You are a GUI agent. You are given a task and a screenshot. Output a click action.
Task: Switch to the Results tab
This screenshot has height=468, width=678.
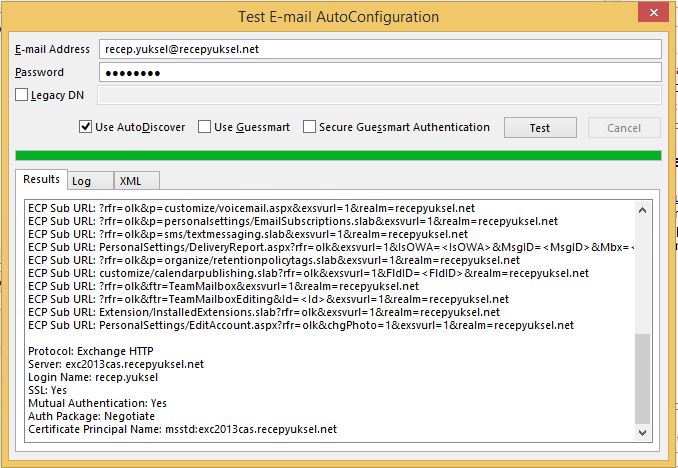click(x=42, y=179)
